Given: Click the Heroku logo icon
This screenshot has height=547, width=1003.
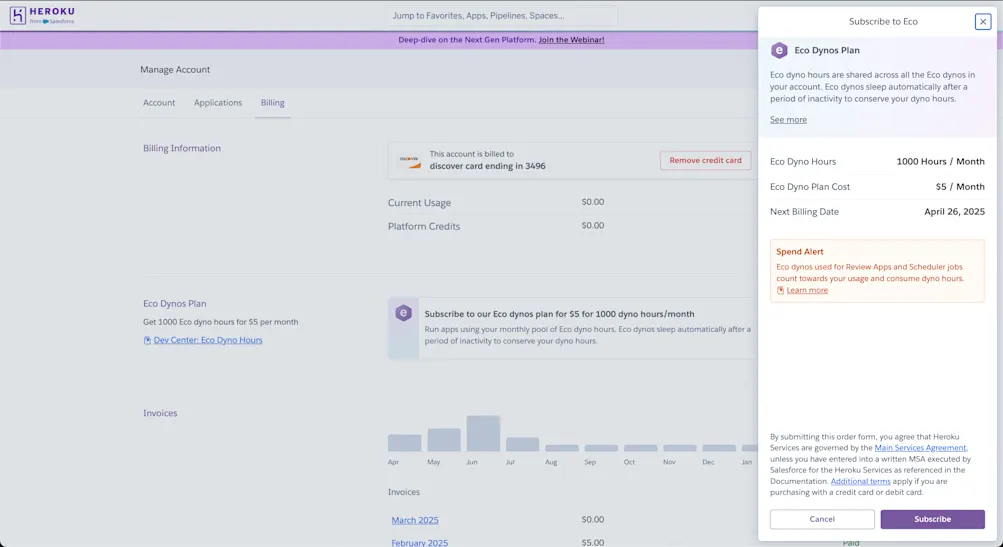Looking at the screenshot, I should click(18, 15).
